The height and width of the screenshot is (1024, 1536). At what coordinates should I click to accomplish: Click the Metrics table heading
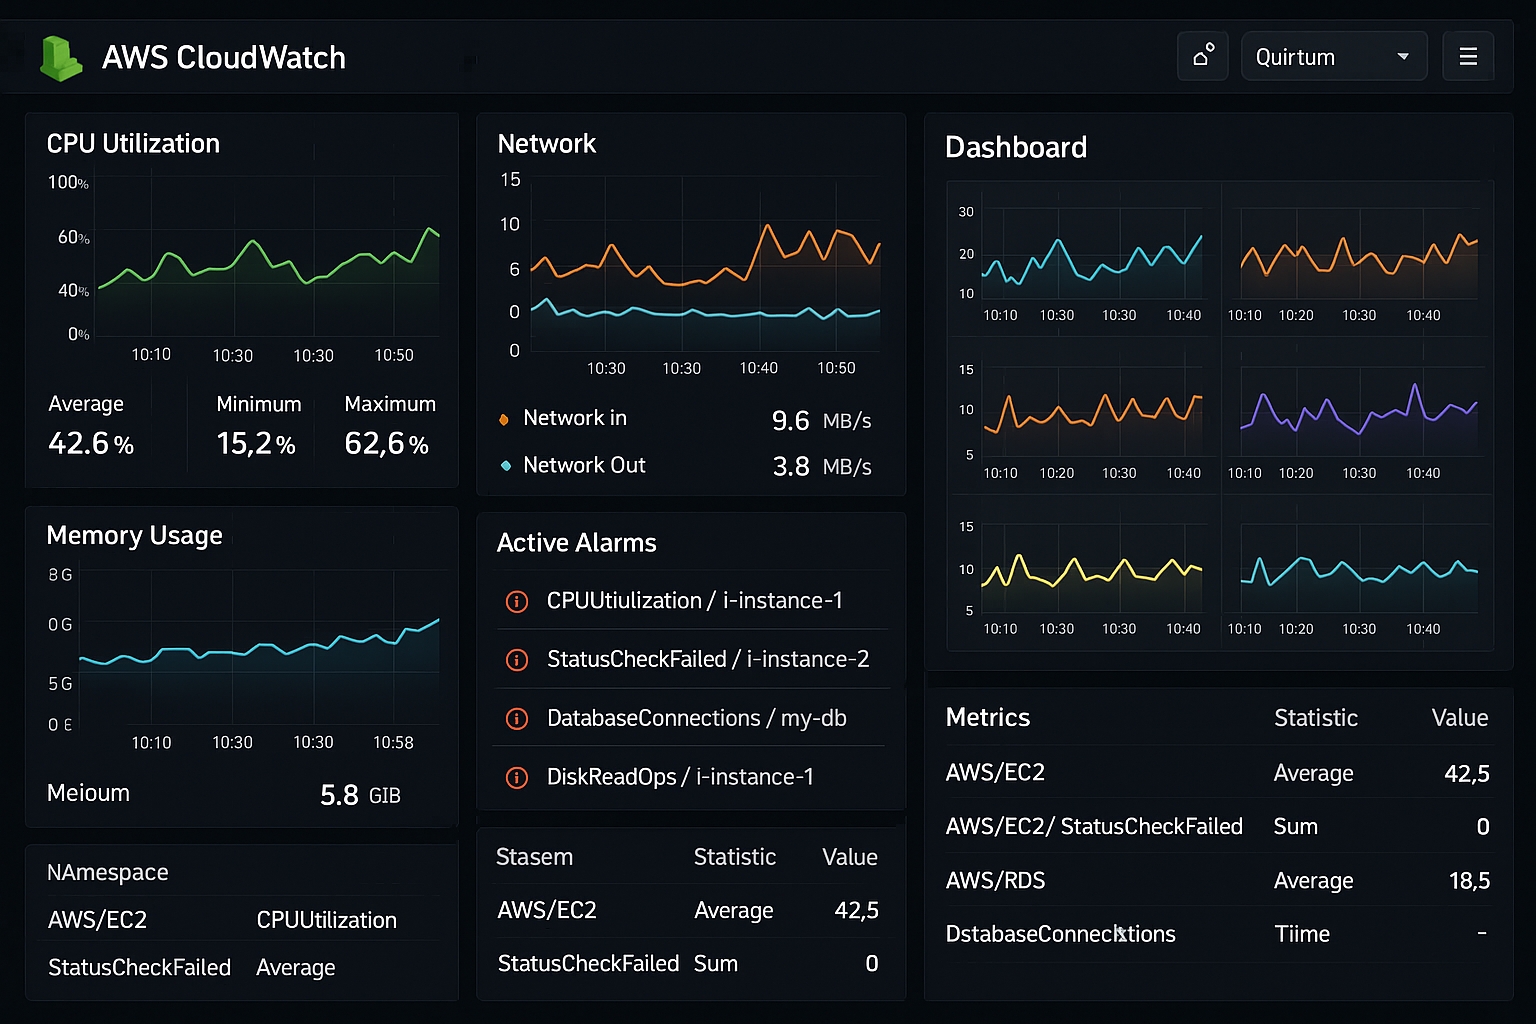click(x=987, y=718)
